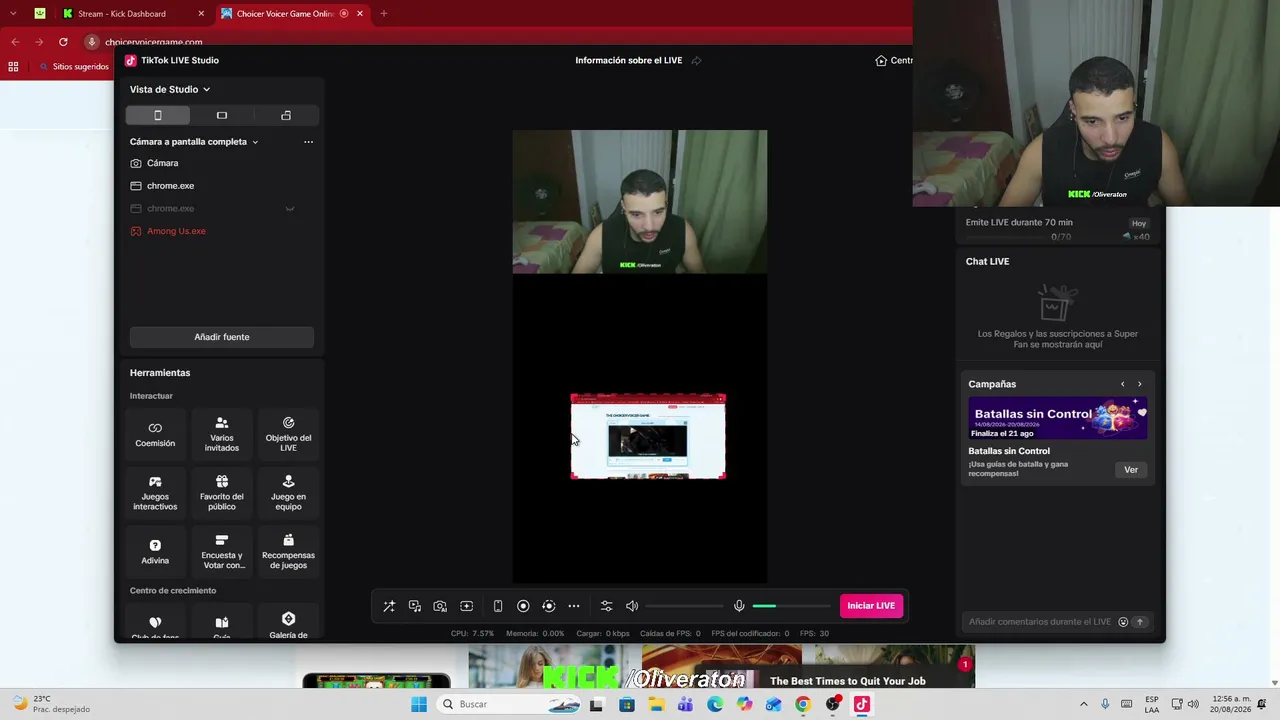Click the comment input field
The image size is (1280, 720).
[1040, 622]
